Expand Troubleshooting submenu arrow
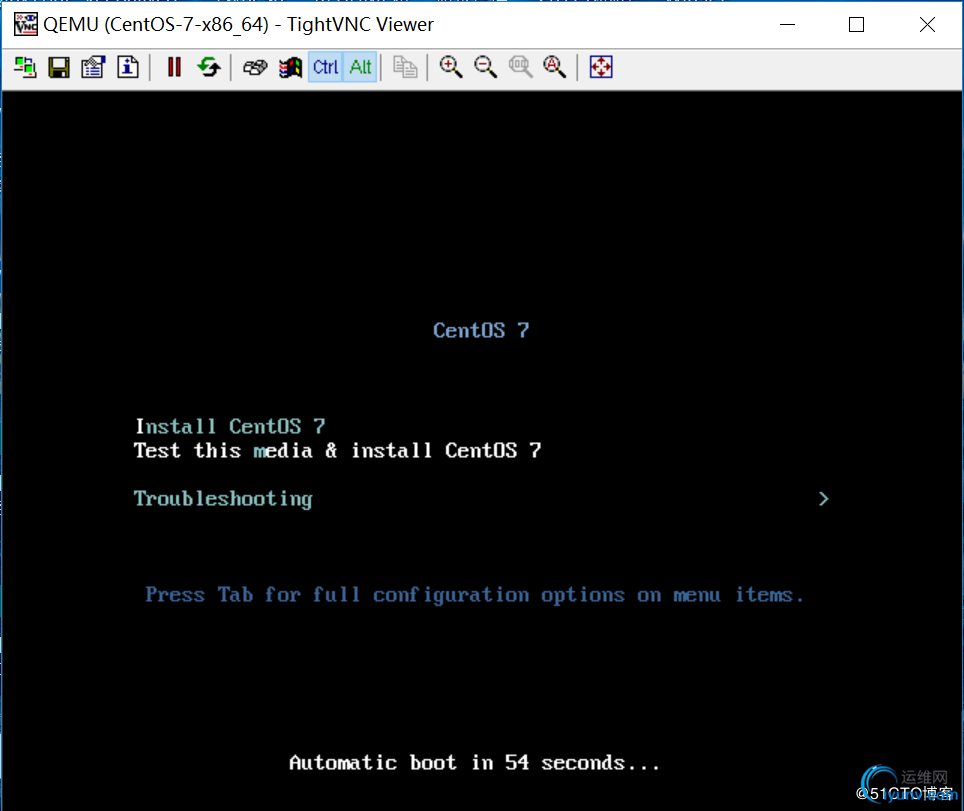The height and width of the screenshot is (811, 964). [824, 499]
